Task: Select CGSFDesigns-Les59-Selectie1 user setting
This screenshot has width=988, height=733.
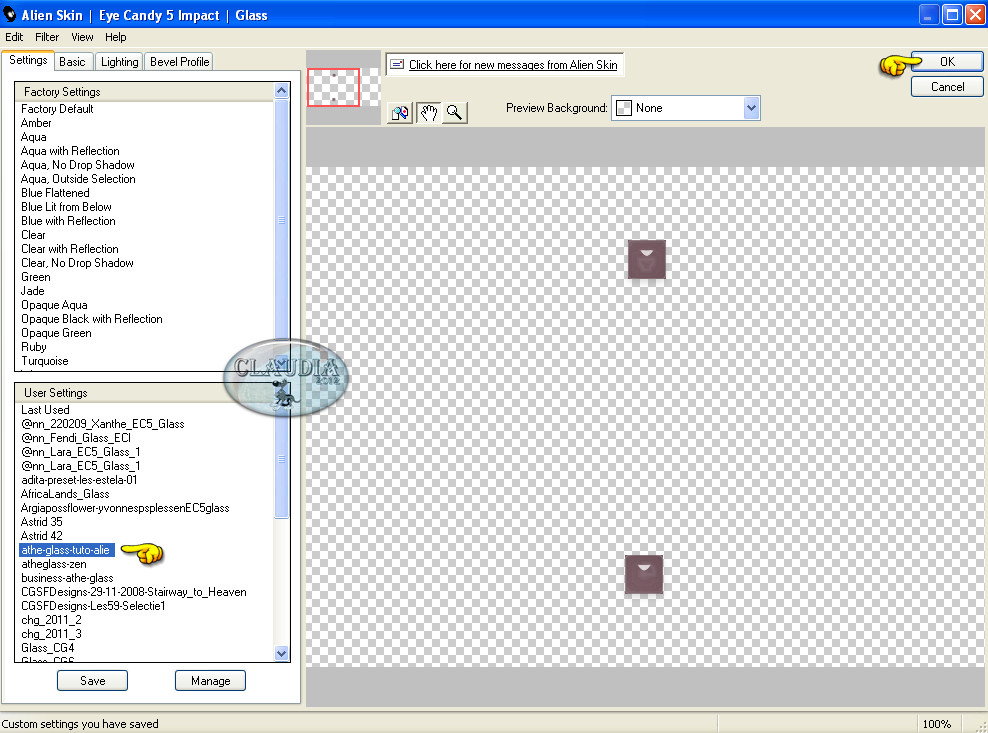Action: point(93,606)
